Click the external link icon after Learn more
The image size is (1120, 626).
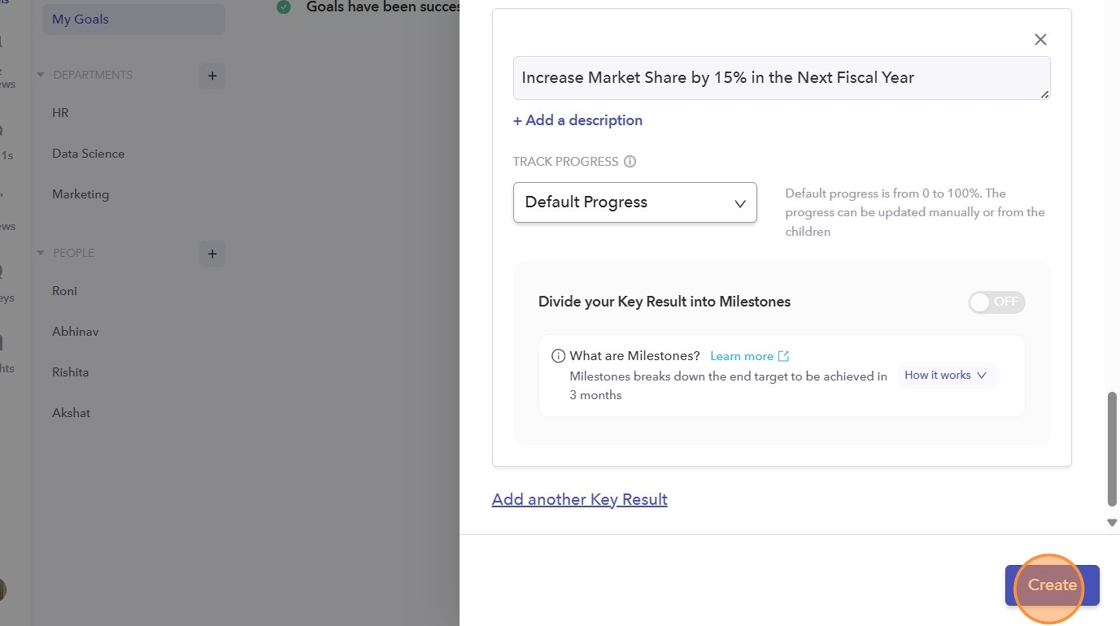point(783,356)
